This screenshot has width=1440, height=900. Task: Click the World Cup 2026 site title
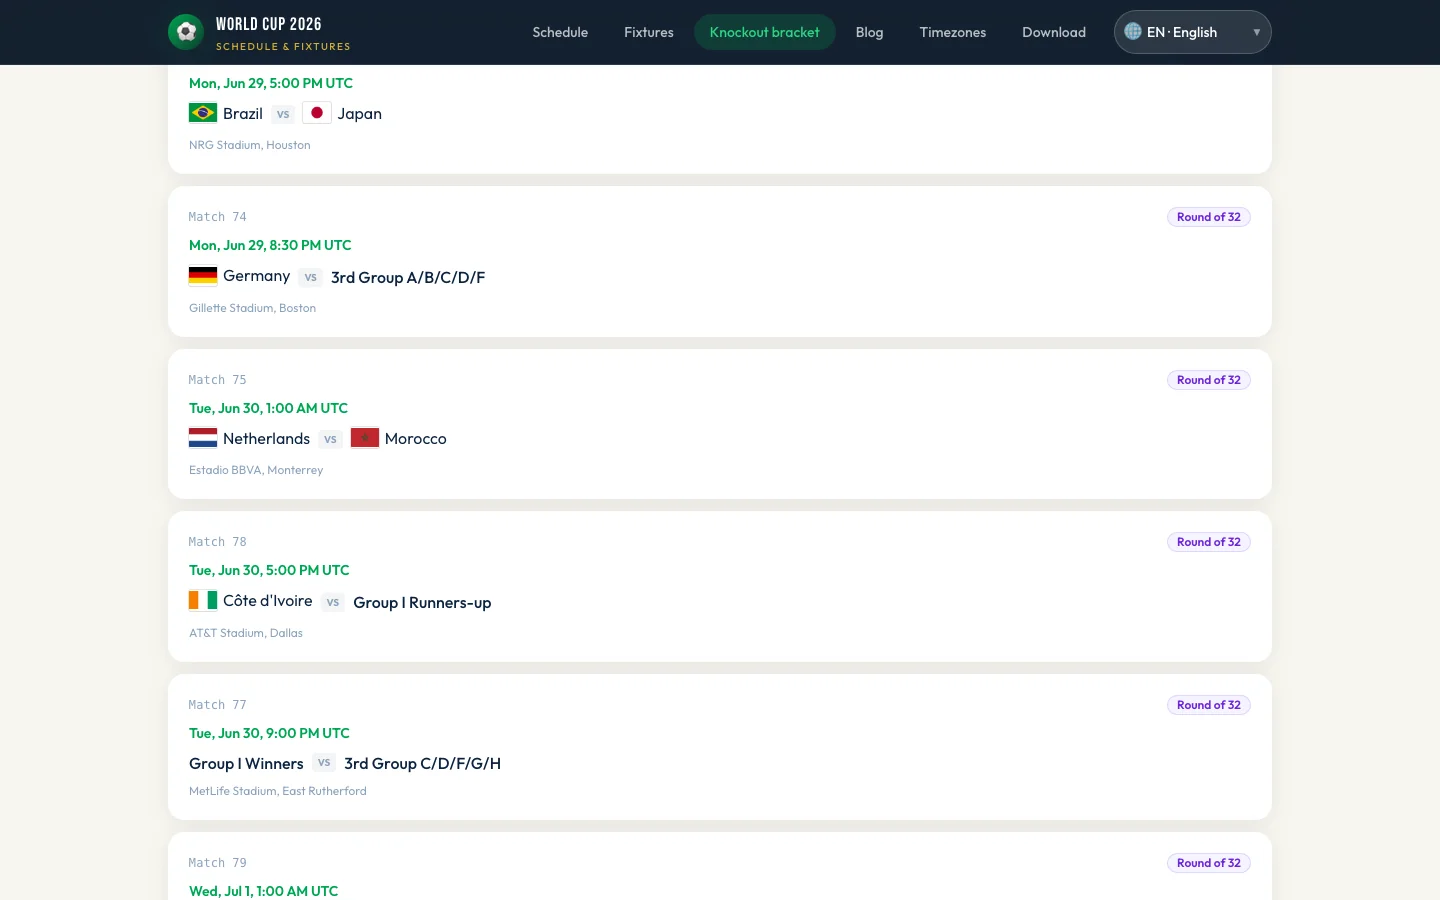point(269,24)
